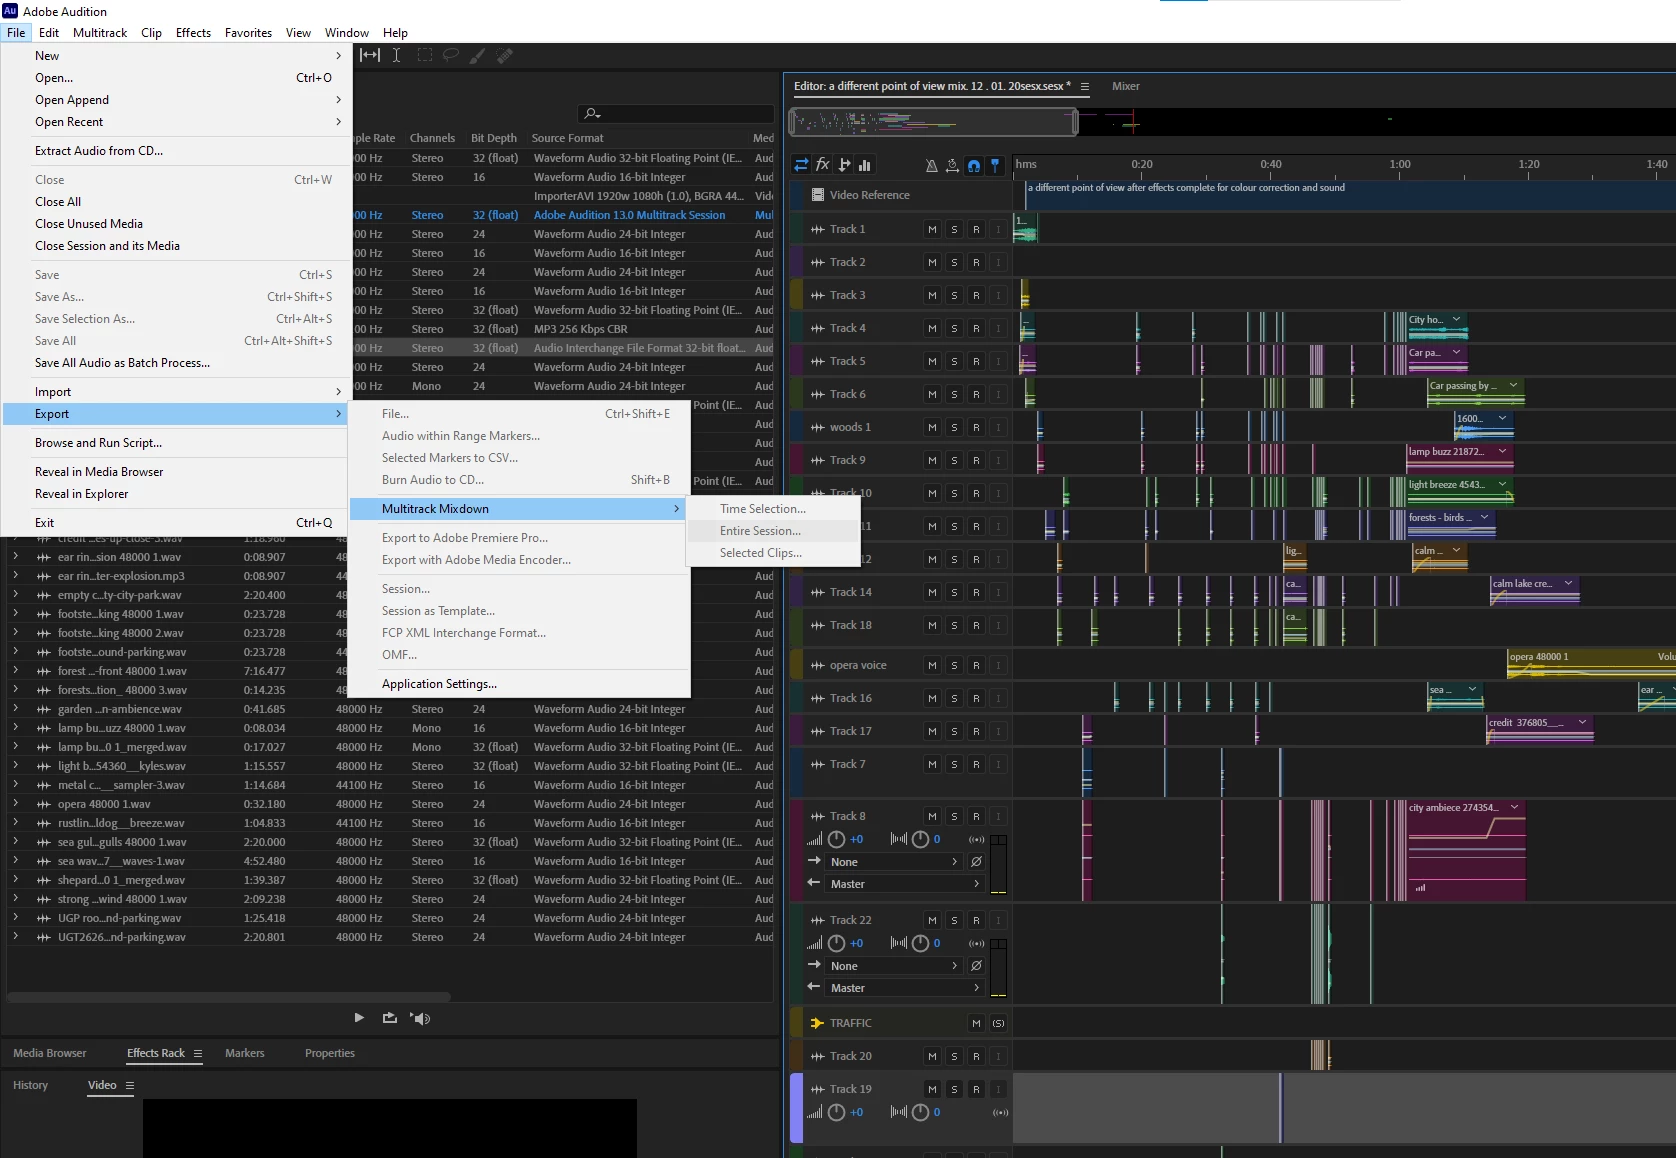This screenshot has height=1158, width=1676.
Task: Toggle loop playback in Files panel
Action: click(x=389, y=1018)
